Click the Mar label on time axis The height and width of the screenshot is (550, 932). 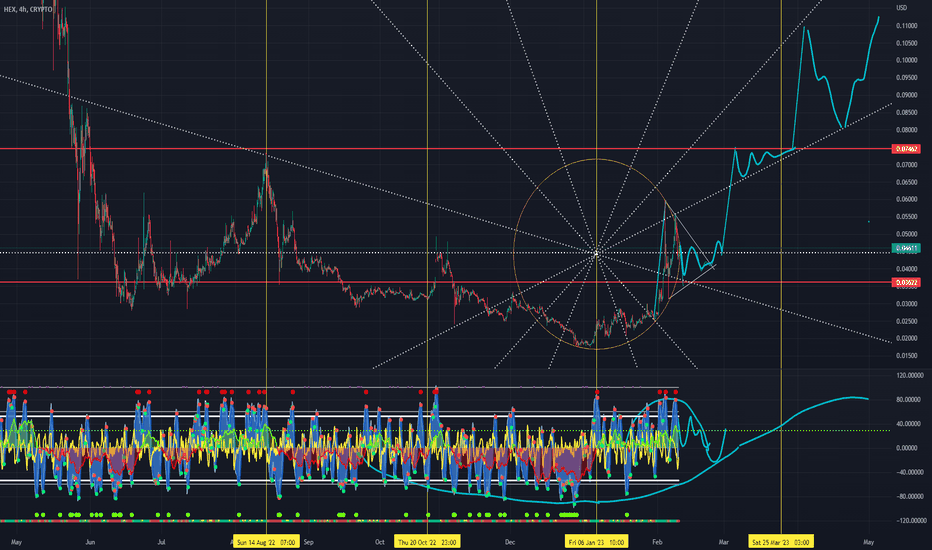(723, 542)
